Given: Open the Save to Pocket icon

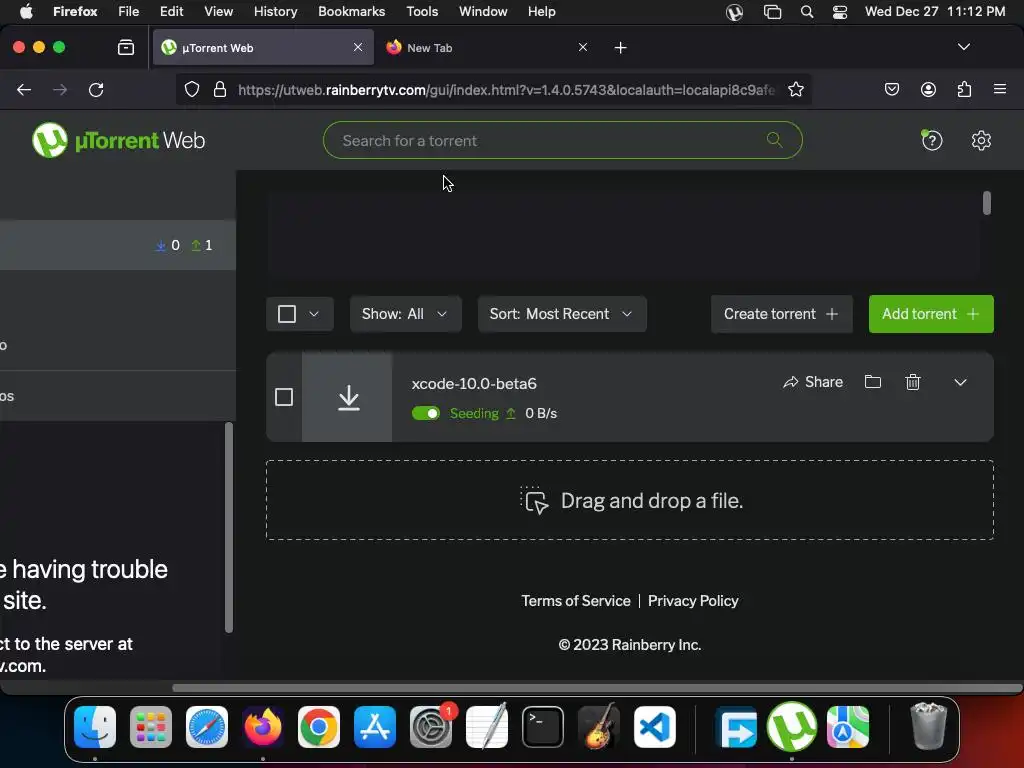Looking at the screenshot, I should 891,89.
